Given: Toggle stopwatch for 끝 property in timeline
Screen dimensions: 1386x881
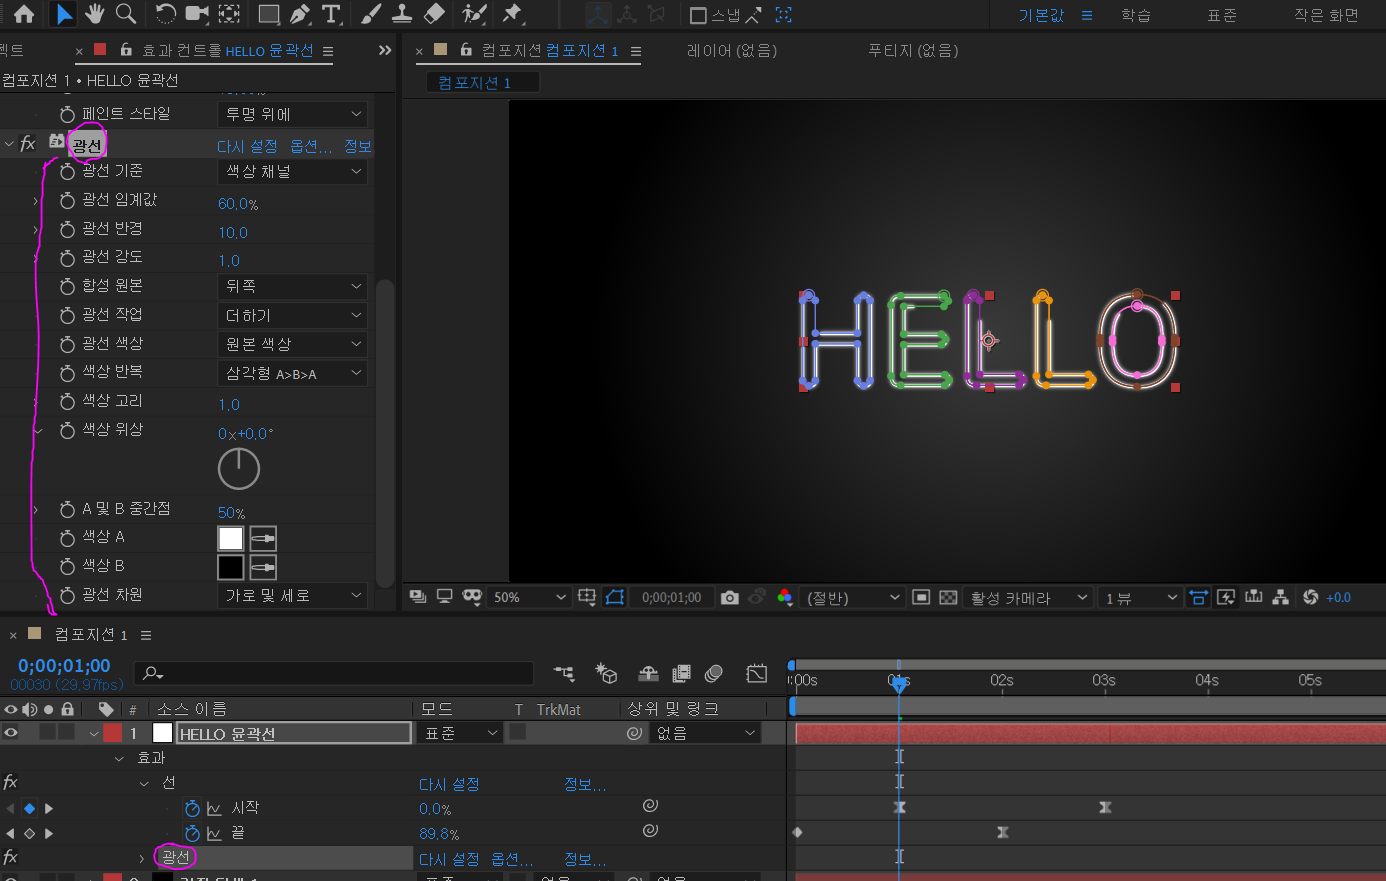Looking at the screenshot, I should coord(193,833).
